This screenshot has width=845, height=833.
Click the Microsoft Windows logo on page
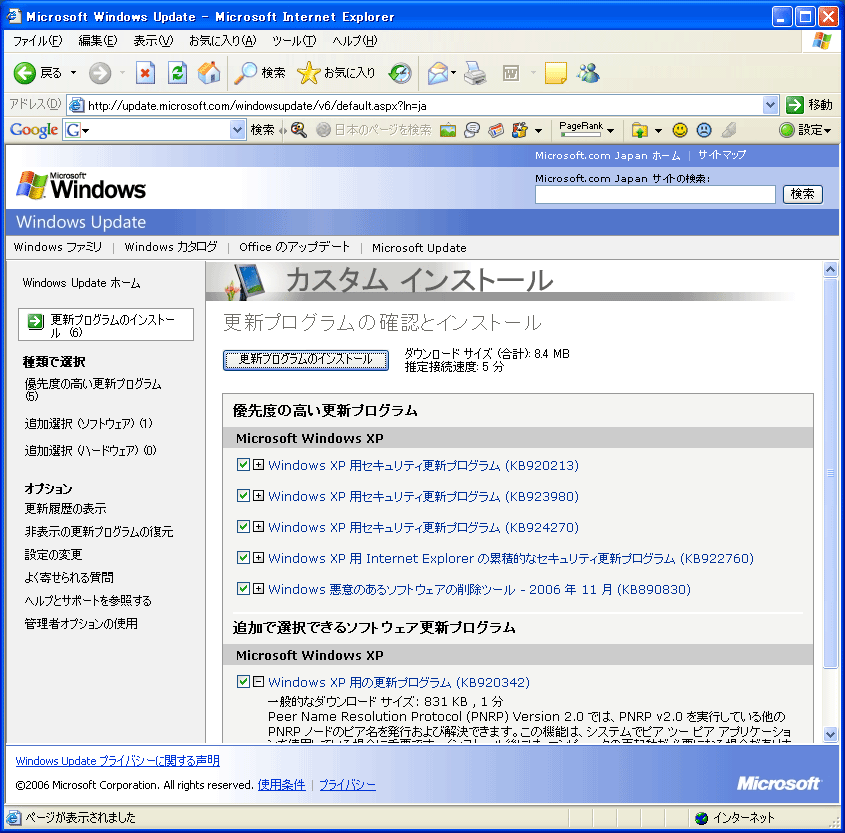81,186
